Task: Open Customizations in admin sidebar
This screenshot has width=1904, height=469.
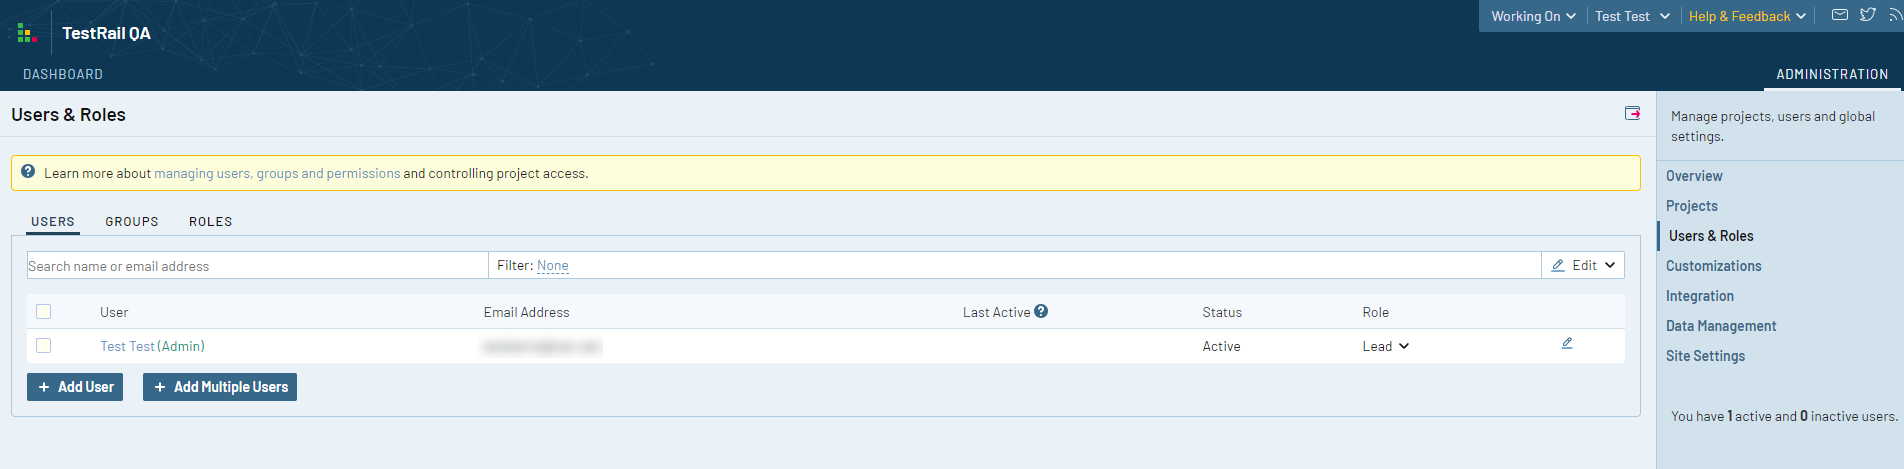Action: click(x=1713, y=266)
